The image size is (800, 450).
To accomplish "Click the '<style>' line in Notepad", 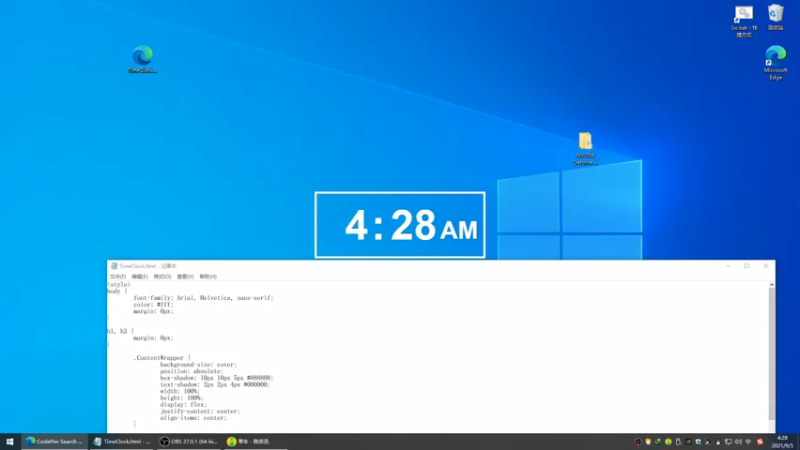I will [119, 285].
